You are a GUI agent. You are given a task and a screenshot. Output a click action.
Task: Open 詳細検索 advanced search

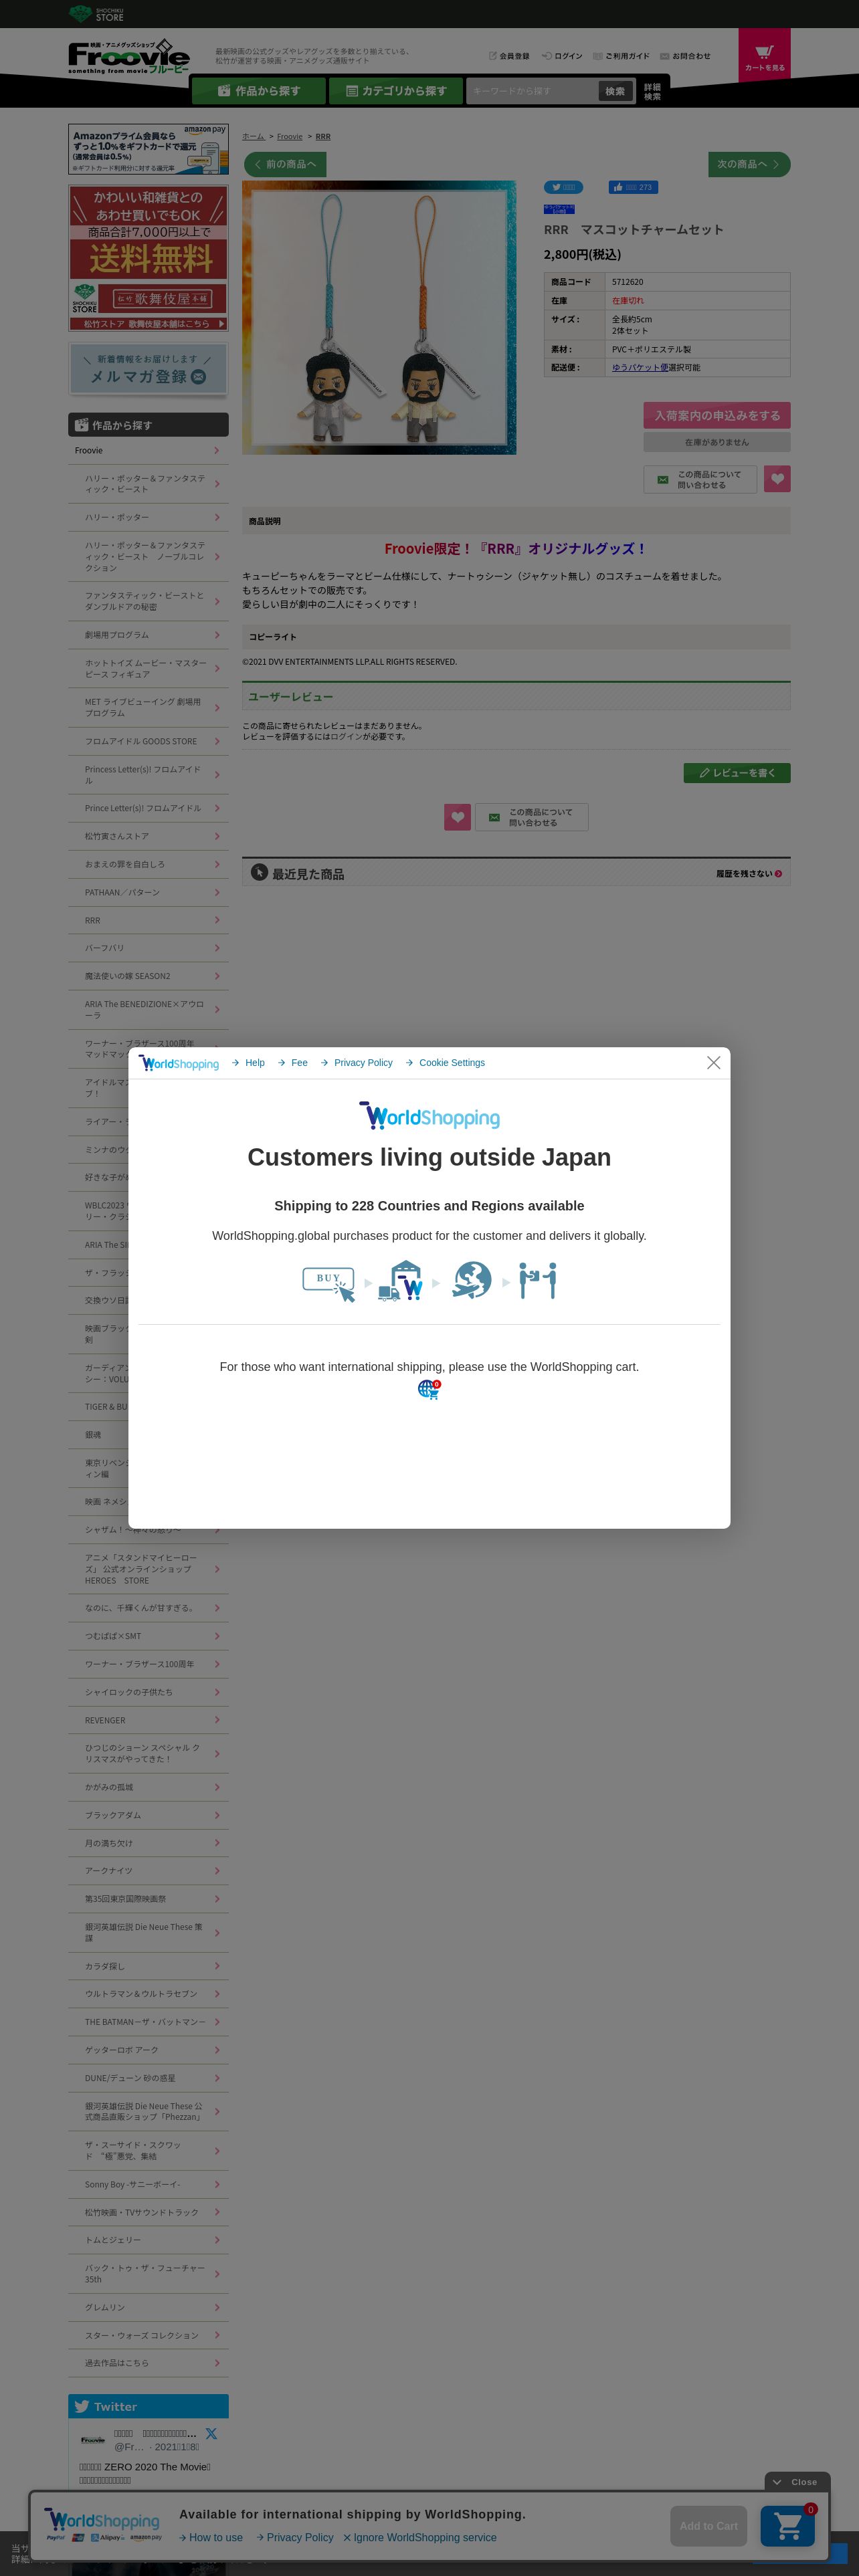[x=652, y=91]
